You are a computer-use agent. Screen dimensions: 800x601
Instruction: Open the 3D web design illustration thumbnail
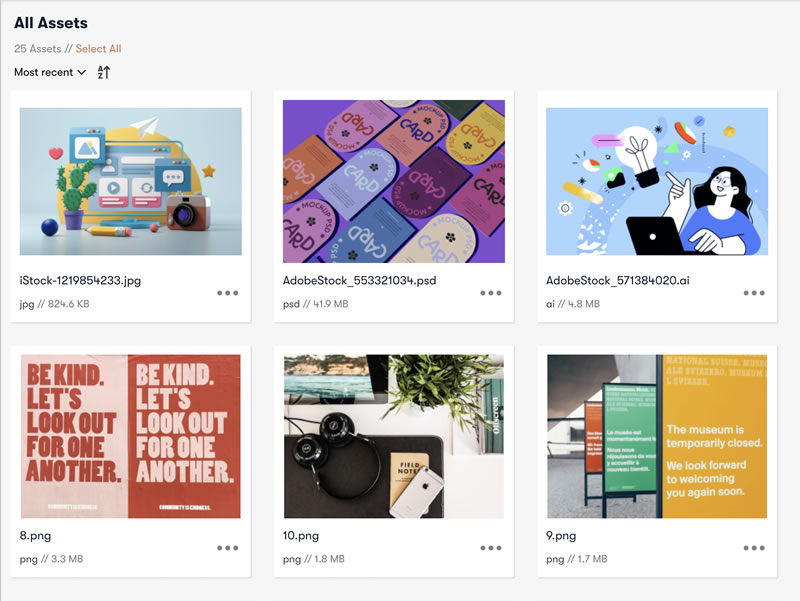[131, 181]
